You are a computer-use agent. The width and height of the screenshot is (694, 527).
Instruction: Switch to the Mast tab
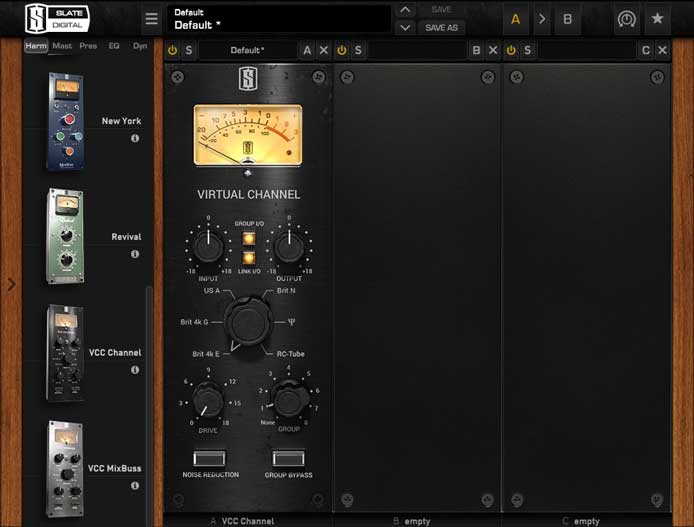click(62, 46)
